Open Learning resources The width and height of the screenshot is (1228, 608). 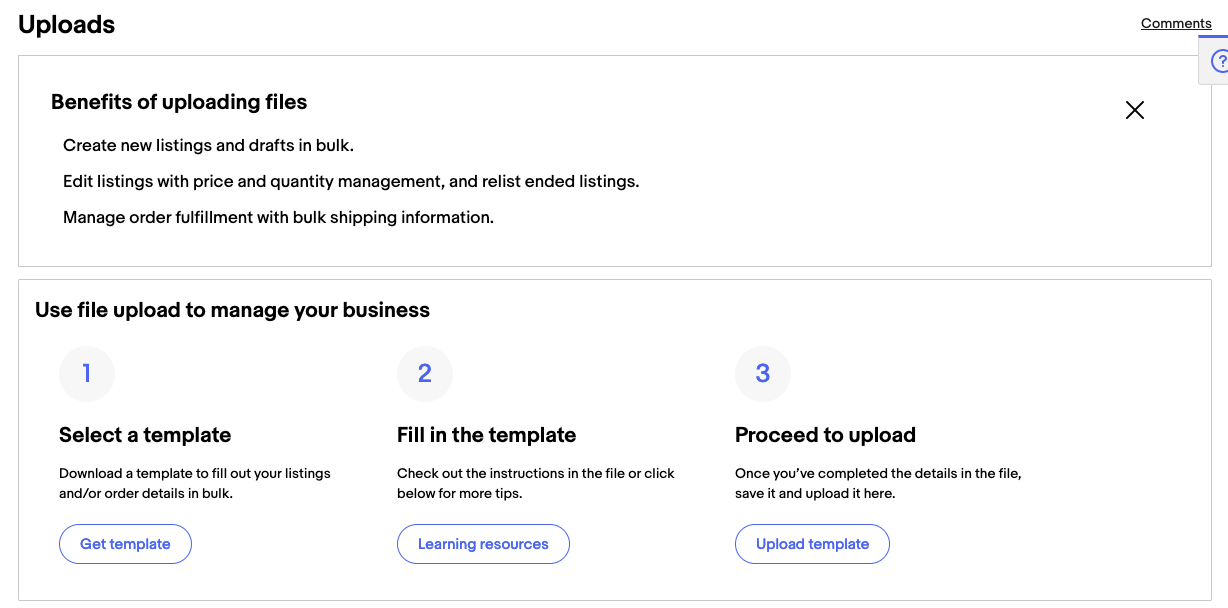[x=483, y=544]
